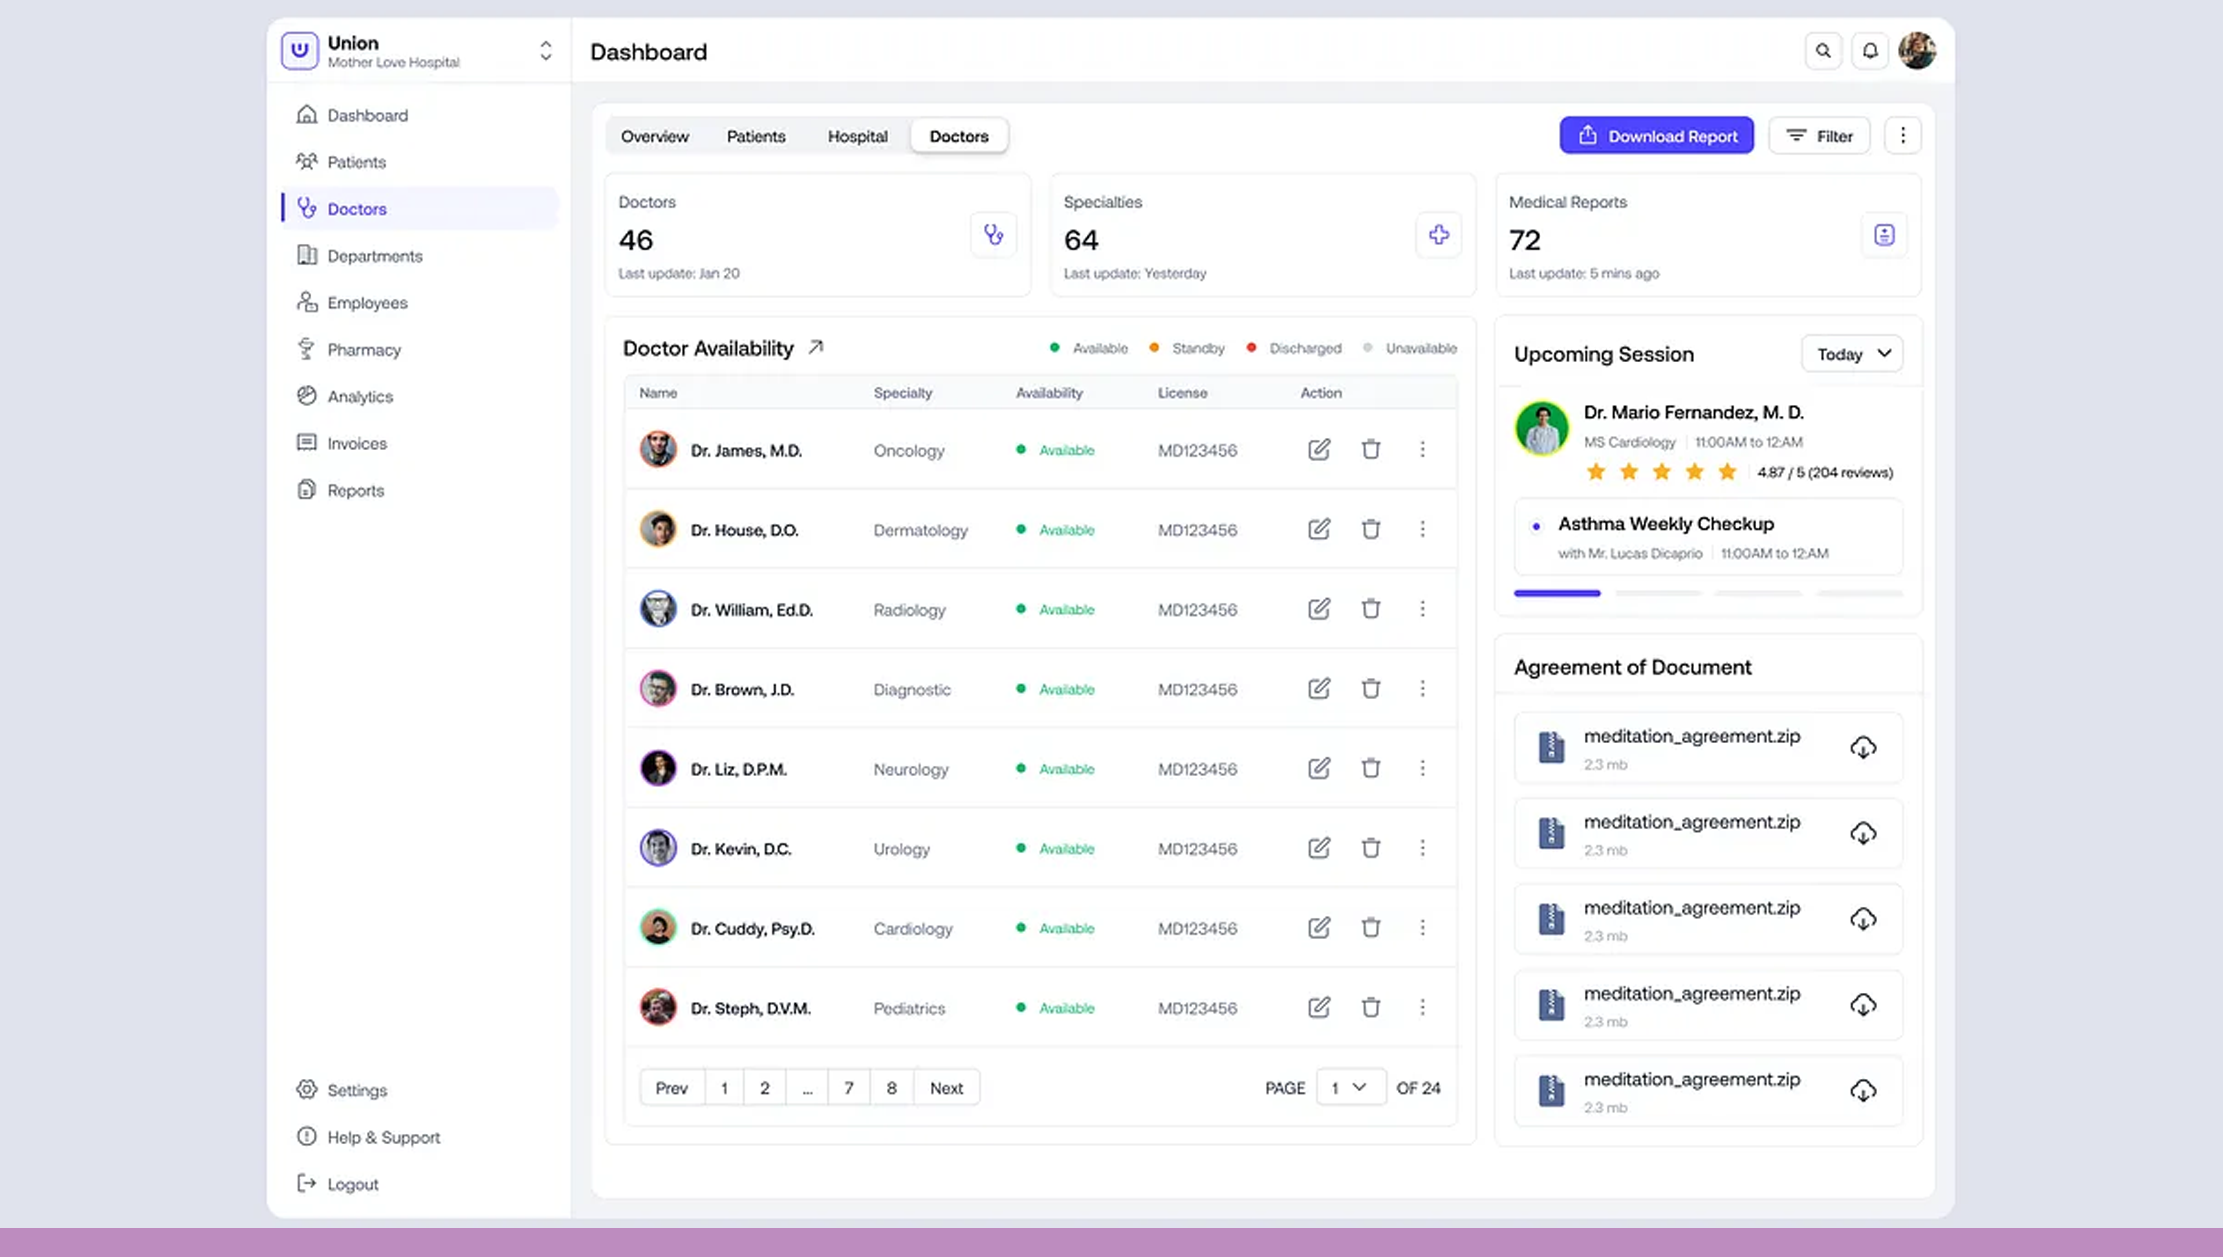
Task: Open Dr. Mario Fernandez profile thumbnail
Action: (1541, 428)
